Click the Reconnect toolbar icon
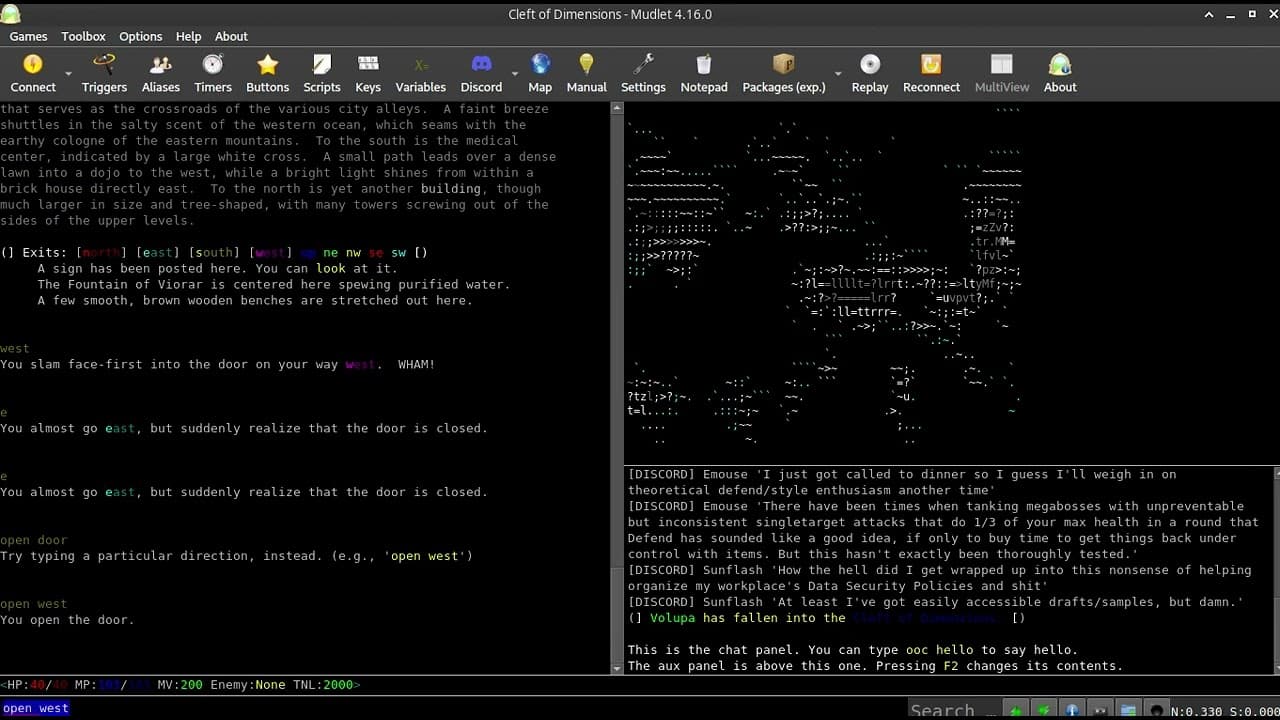 (931, 74)
